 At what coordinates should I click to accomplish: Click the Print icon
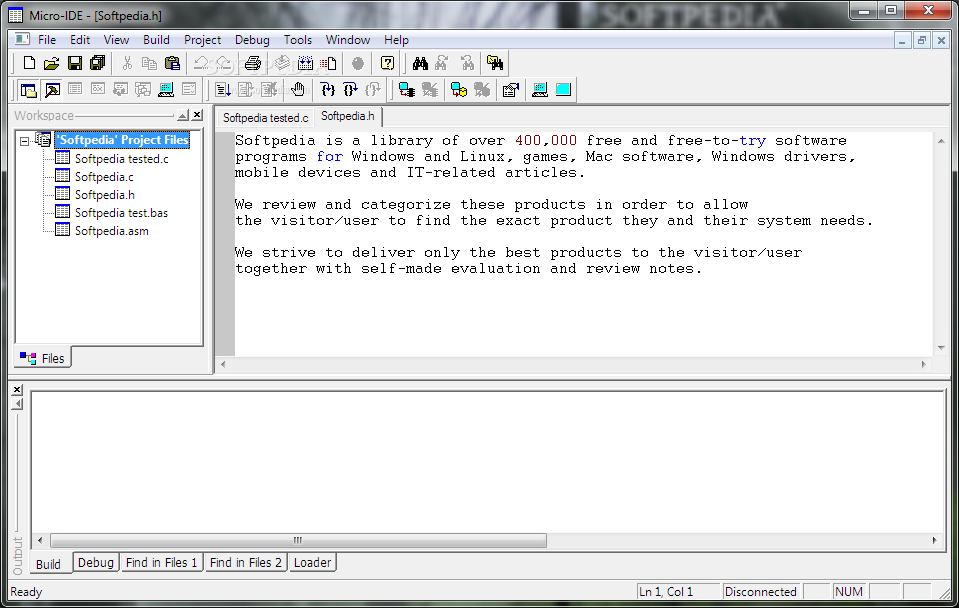tap(253, 63)
